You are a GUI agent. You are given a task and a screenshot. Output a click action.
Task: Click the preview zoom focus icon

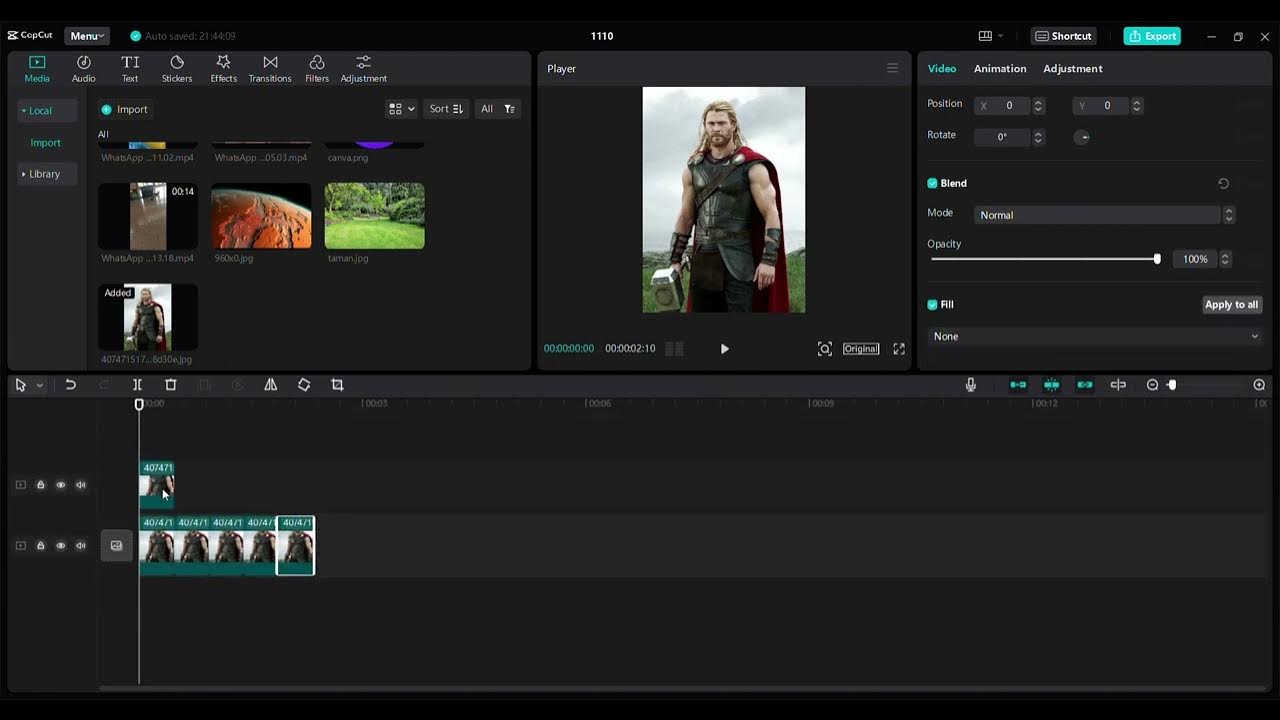pyautogui.click(x=824, y=349)
